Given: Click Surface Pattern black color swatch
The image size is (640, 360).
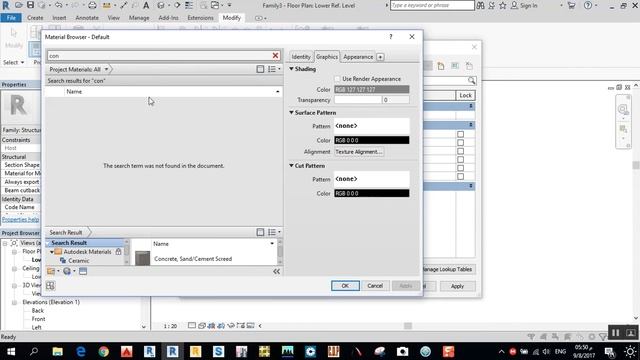Looking at the screenshot, I should coord(372,140).
